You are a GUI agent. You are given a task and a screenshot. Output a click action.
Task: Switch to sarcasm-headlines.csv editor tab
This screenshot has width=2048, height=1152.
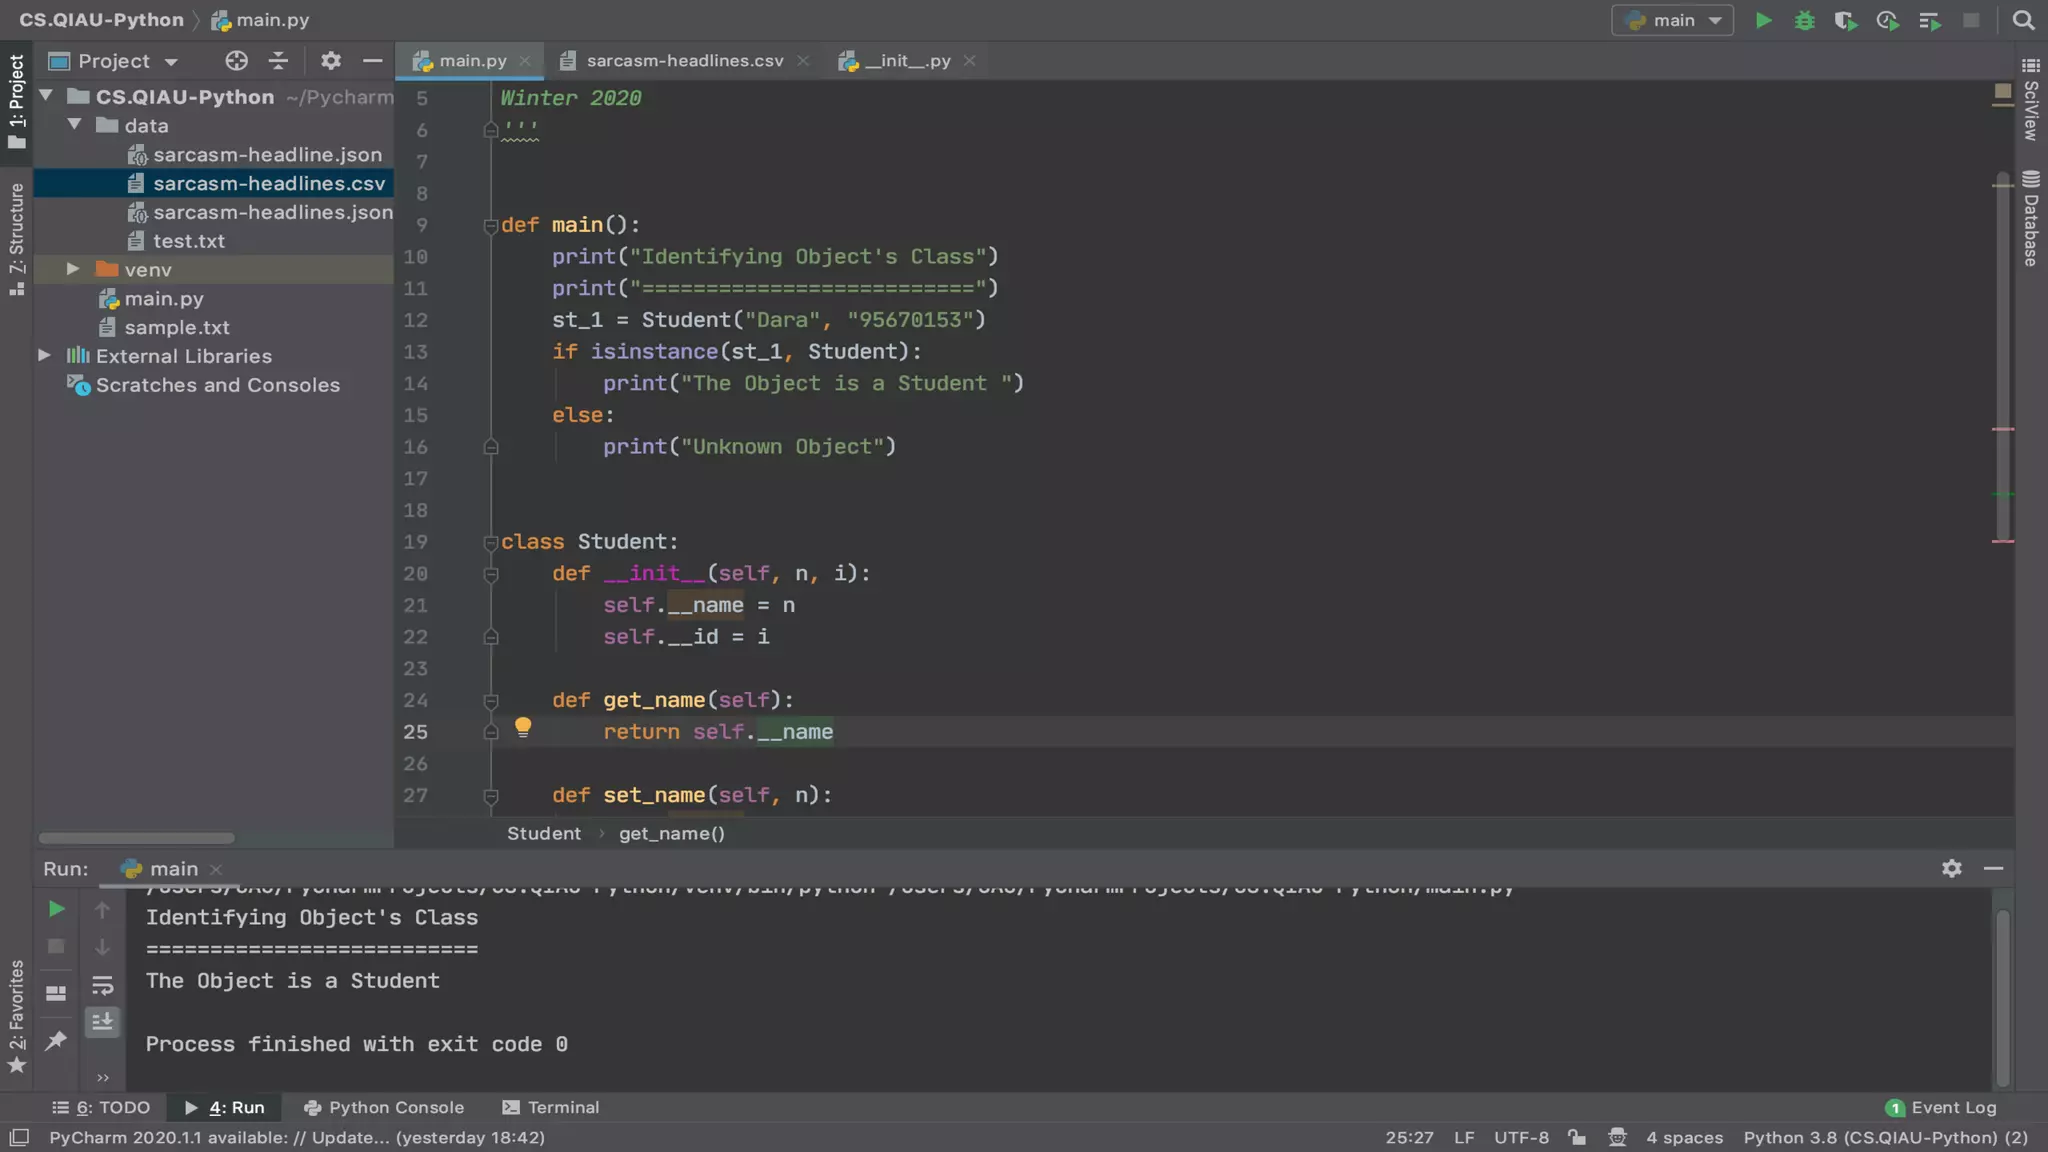point(684,61)
